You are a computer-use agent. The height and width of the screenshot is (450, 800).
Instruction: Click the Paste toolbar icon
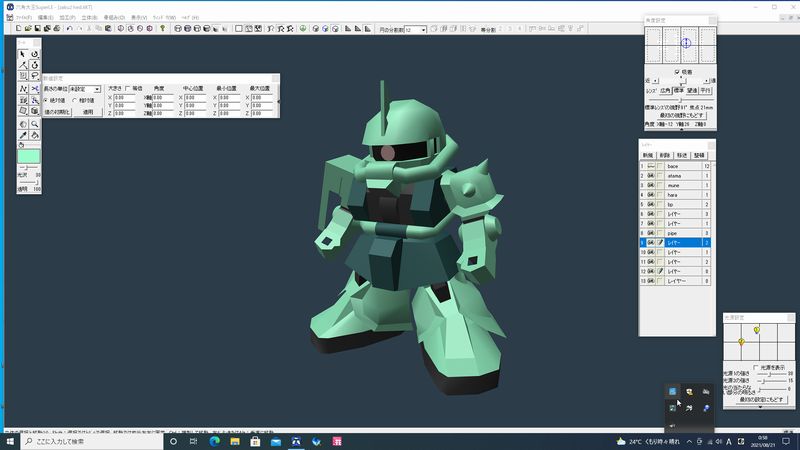coord(108,29)
